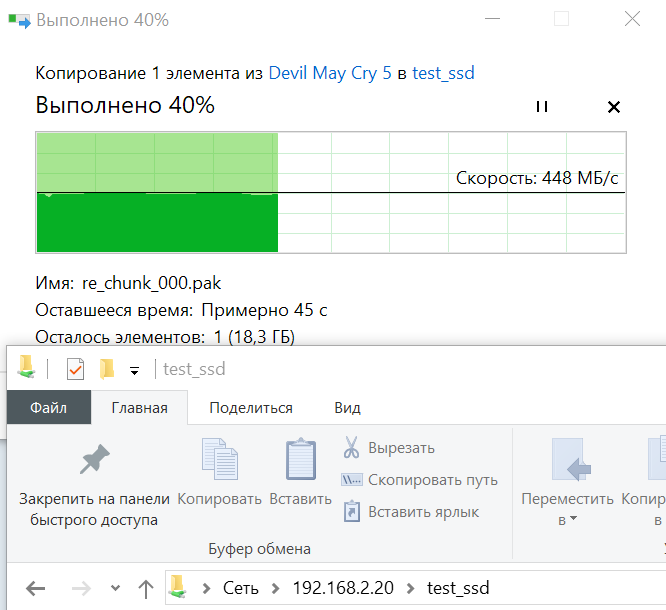Click the Буфер обмена group label
Viewport: 666px width, 610px height.
click(x=260, y=549)
